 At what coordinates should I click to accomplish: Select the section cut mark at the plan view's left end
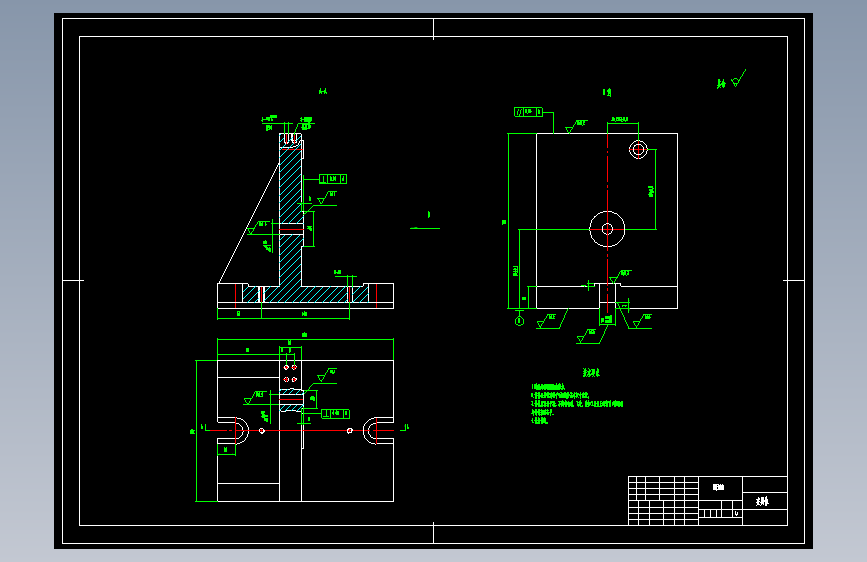[205, 428]
